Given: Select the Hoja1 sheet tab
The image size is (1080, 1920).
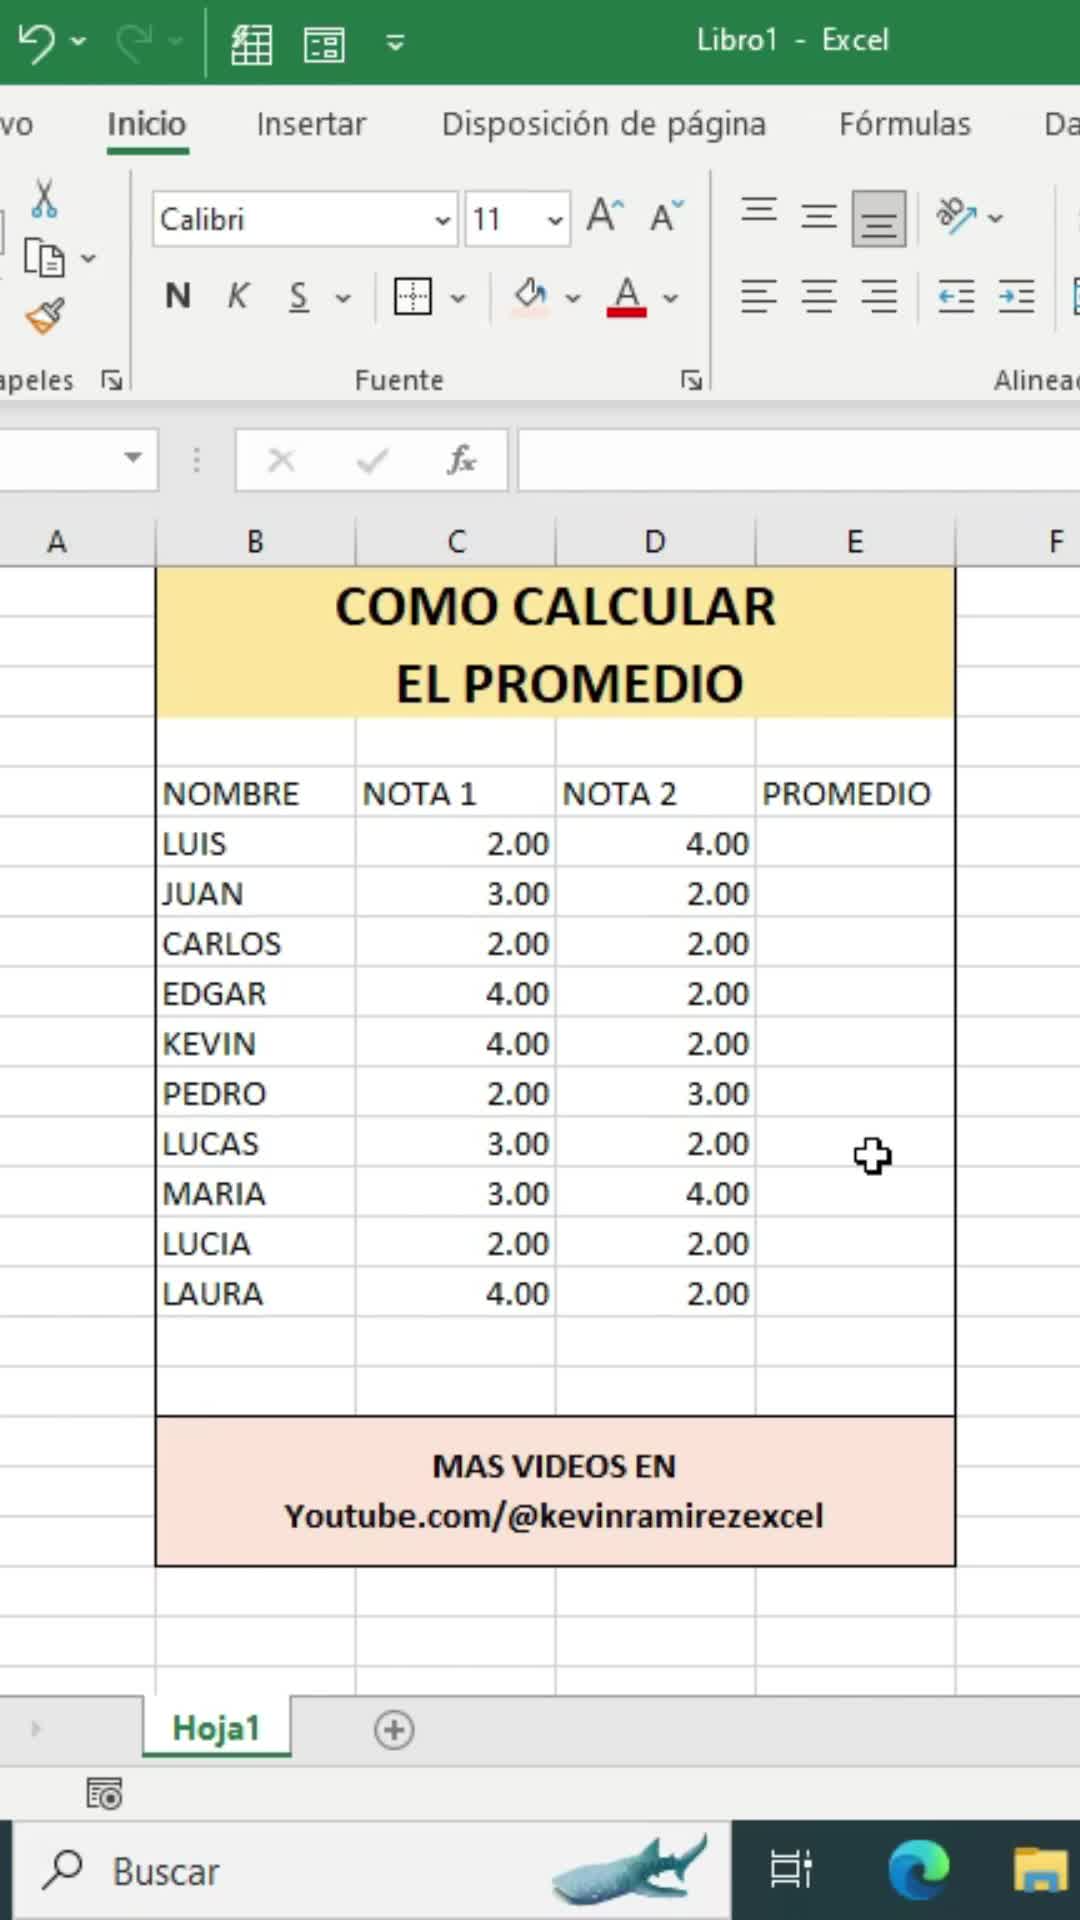Looking at the screenshot, I should 216,1727.
